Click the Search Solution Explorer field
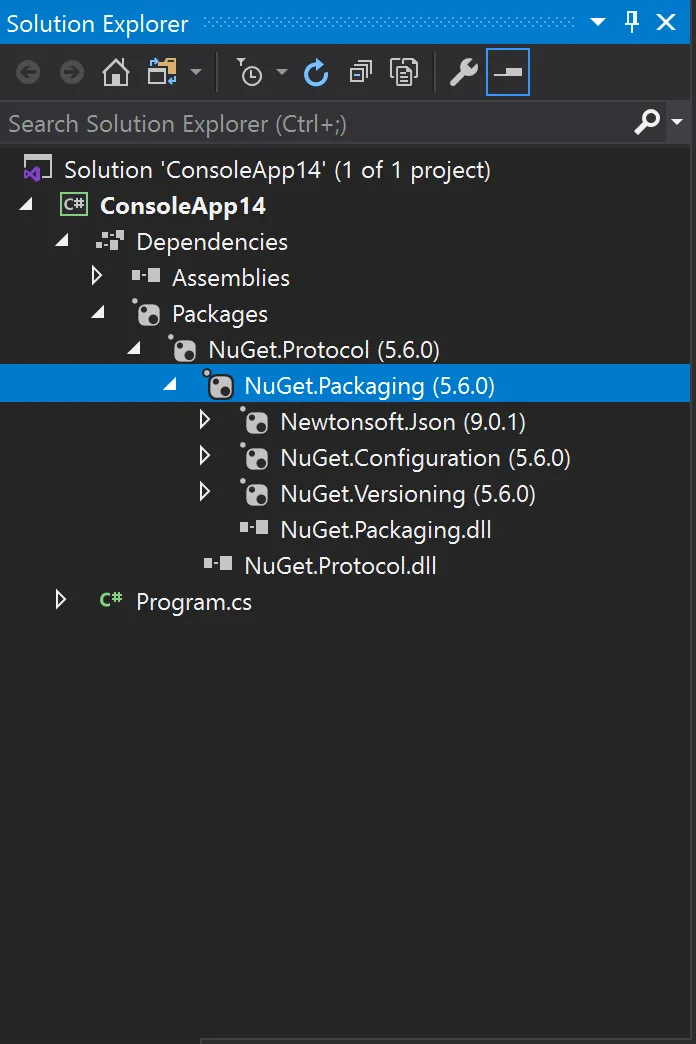696x1044 pixels. [x=300, y=124]
